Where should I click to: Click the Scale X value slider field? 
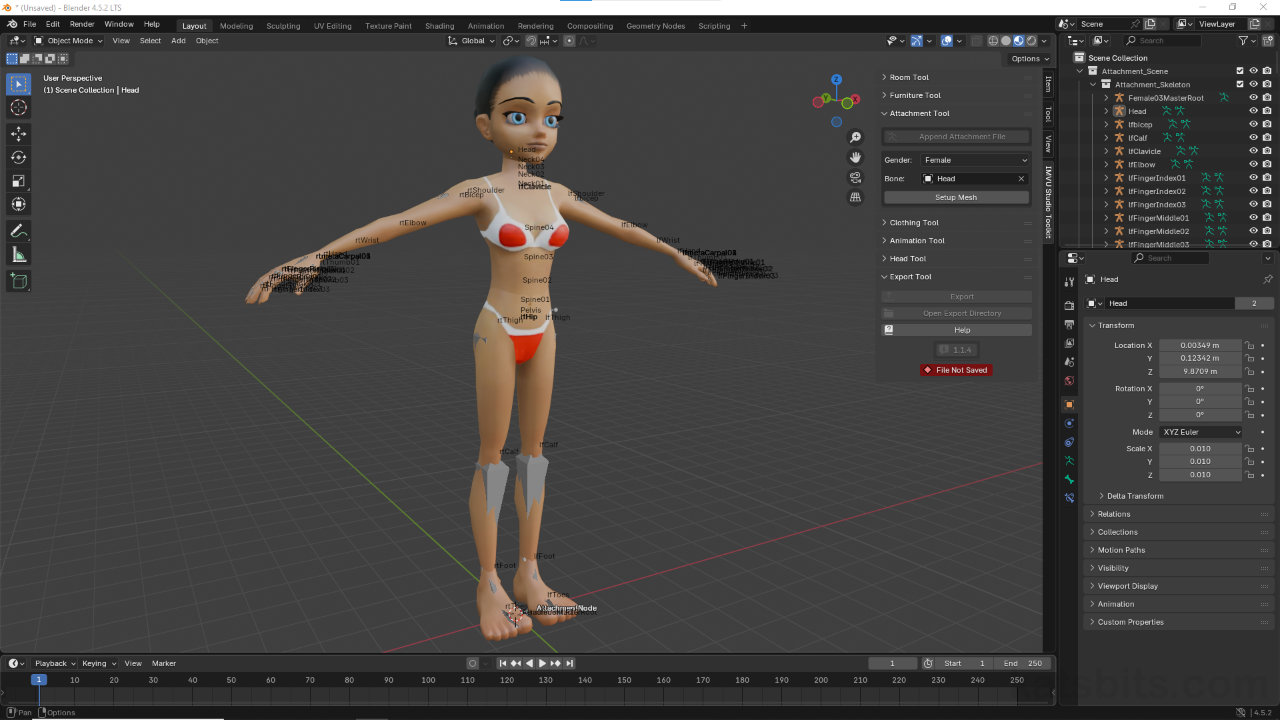(x=1200, y=449)
